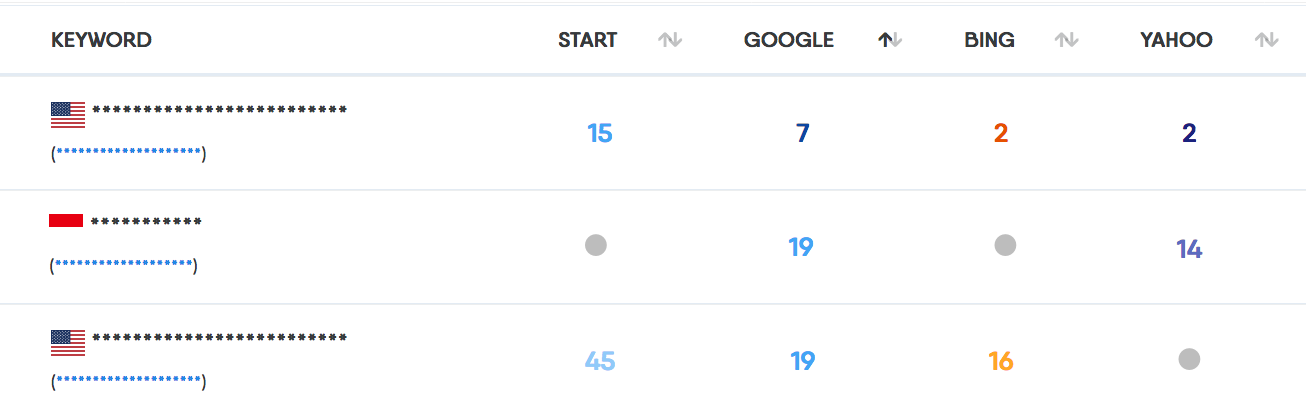Click START rank 15 value
The width and height of the screenshot is (1306, 414).
pos(600,133)
